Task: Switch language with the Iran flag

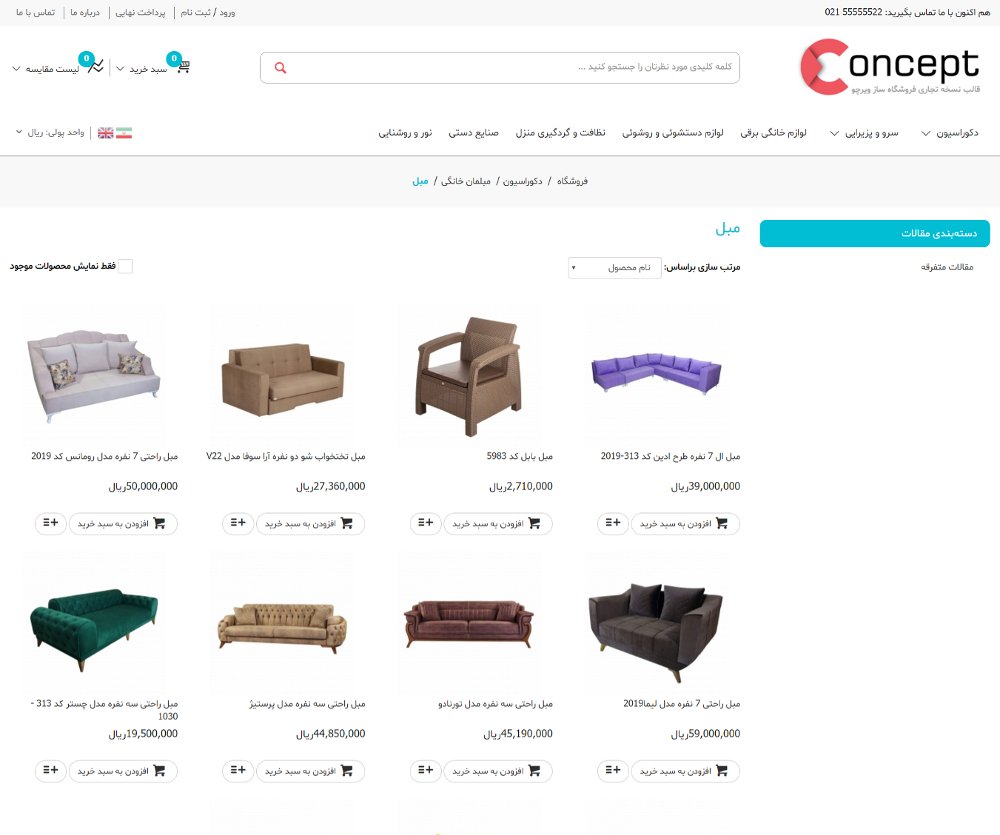Action: 124,133
